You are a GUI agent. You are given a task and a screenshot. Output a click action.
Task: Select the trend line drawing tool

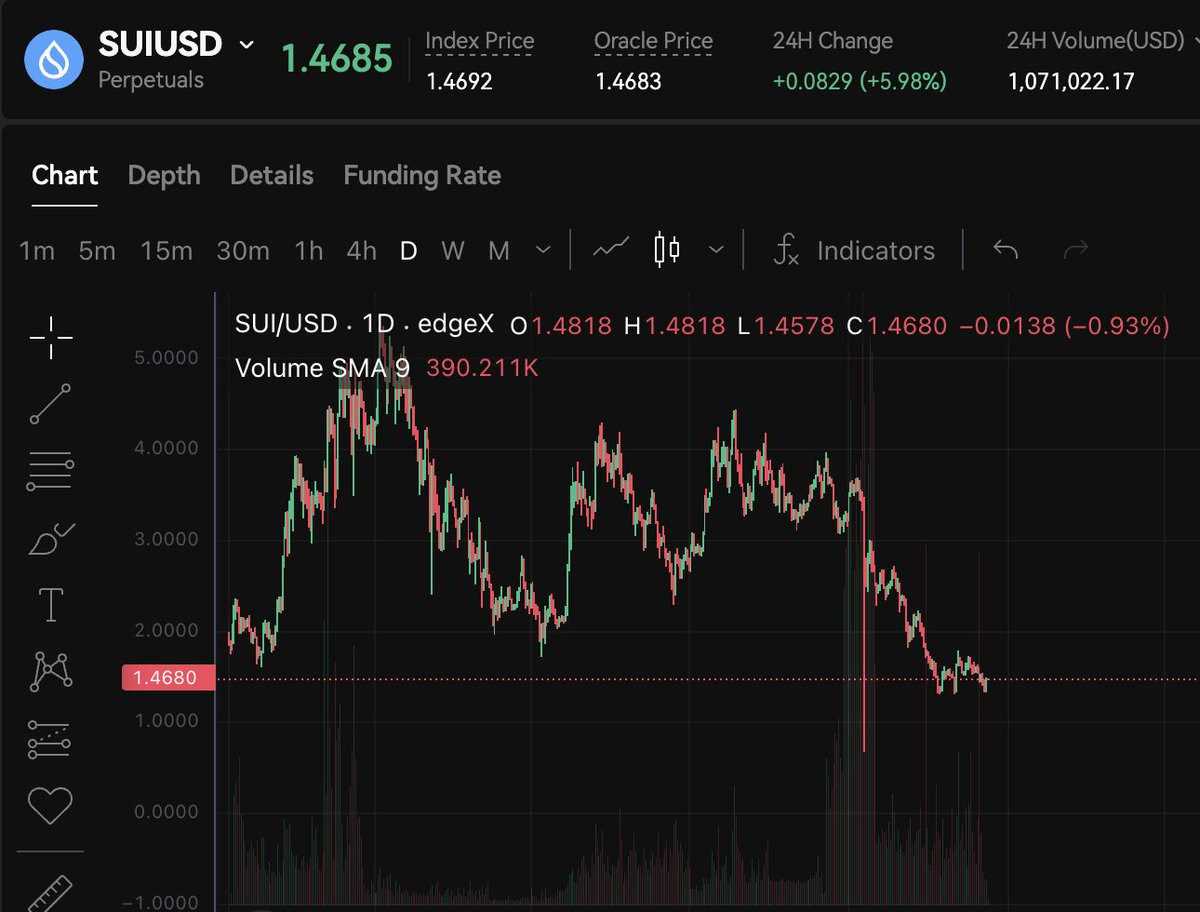pos(50,404)
